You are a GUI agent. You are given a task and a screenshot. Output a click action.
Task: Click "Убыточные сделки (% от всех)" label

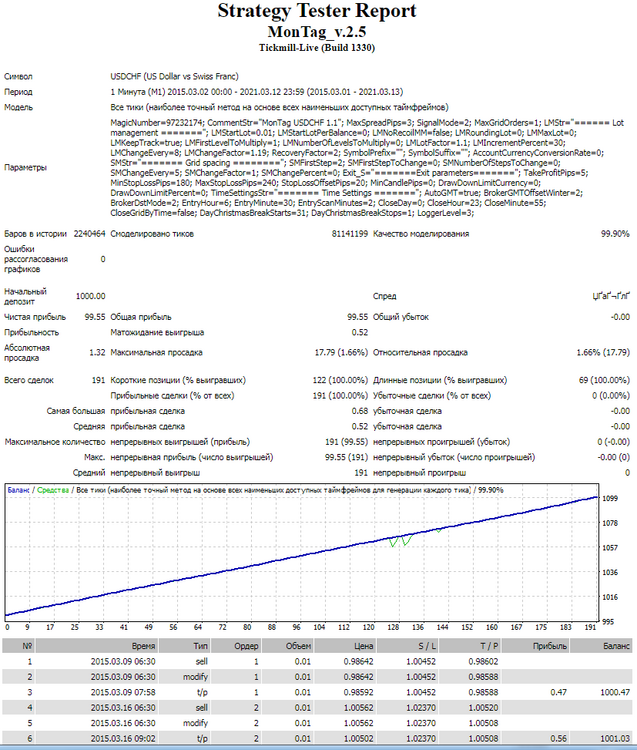click(432, 396)
